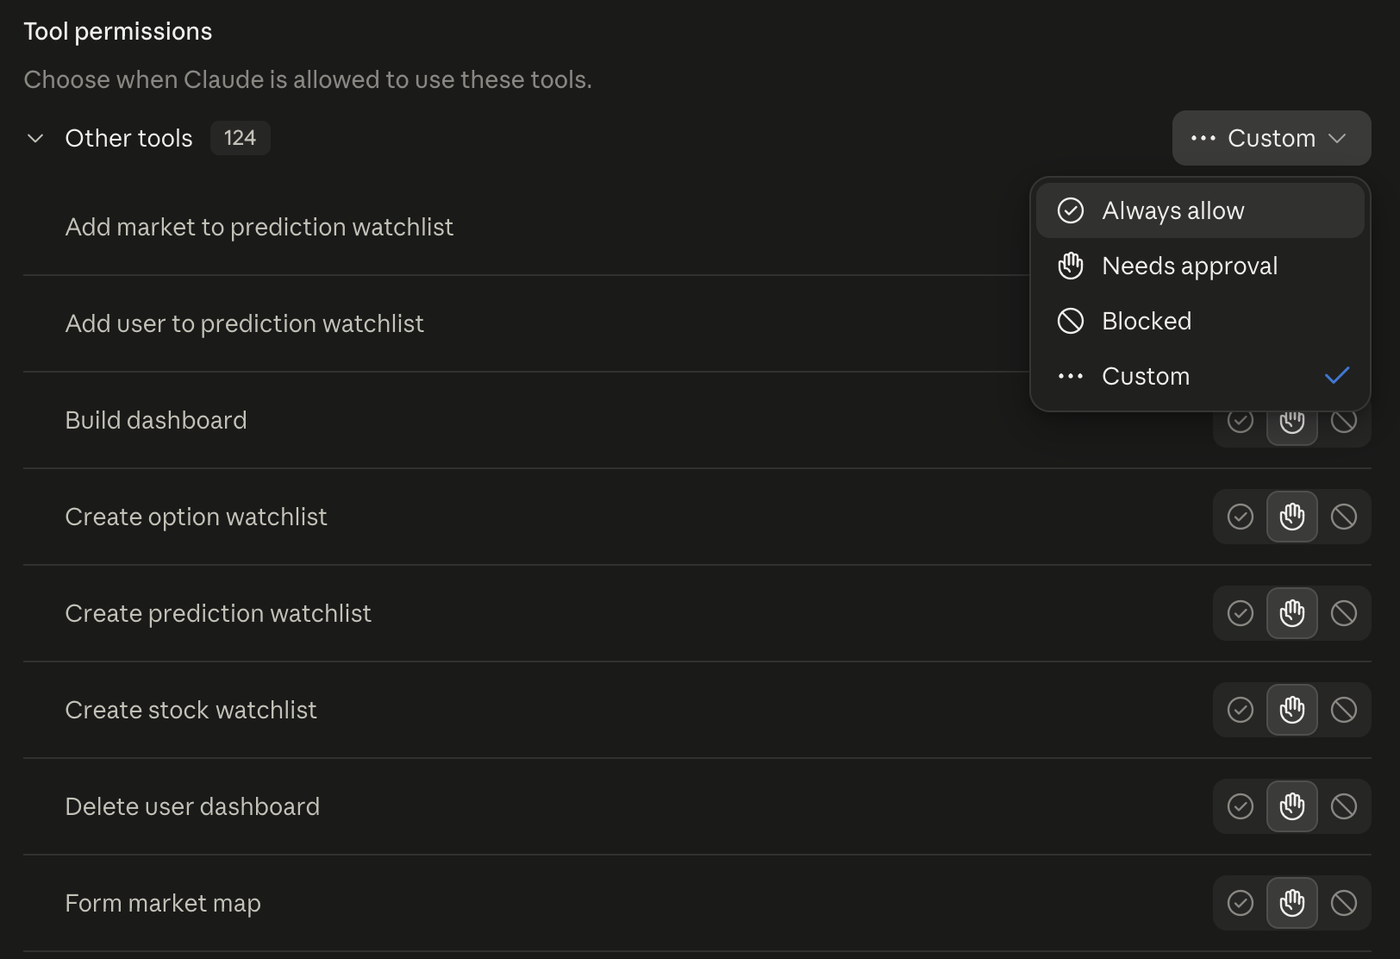The width and height of the screenshot is (1400, 959).
Task: Block the Create prediction watchlist tool
Action: click(1344, 613)
